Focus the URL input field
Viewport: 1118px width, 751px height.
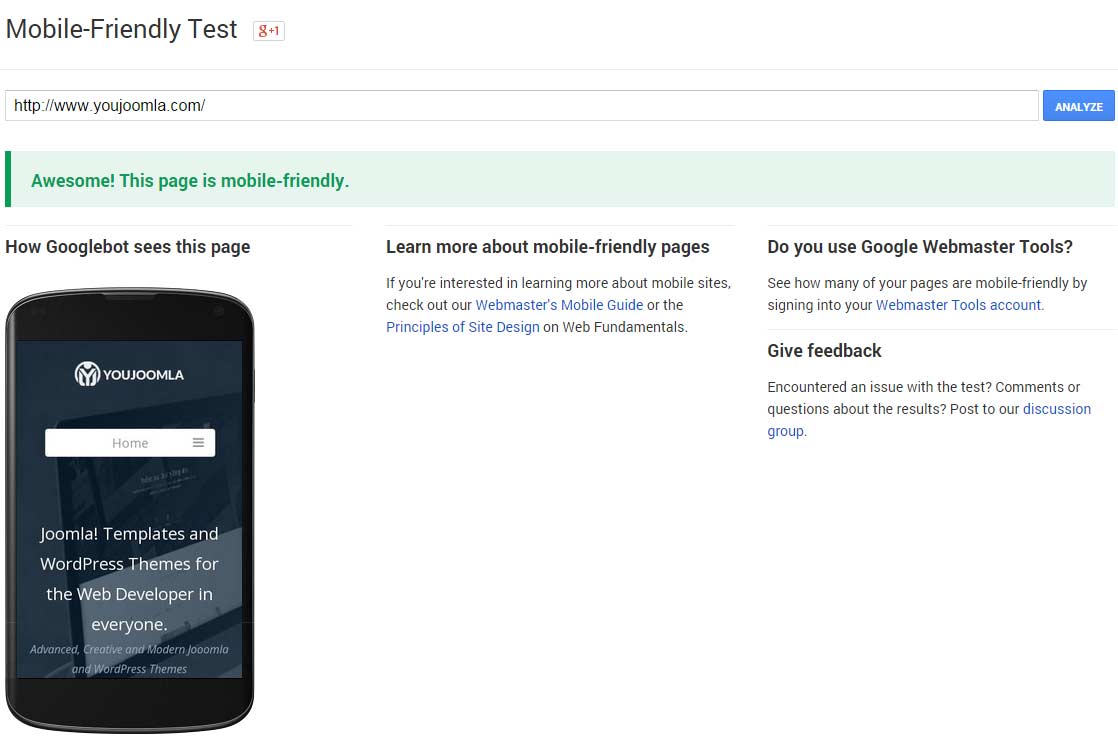click(521, 106)
